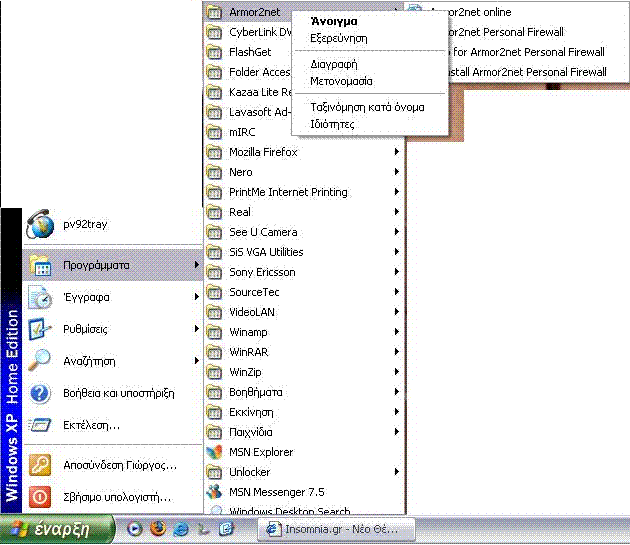The image size is (630, 545).
Task: Choose Ιδιότητες from the context menu
Action: tap(333, 124)
